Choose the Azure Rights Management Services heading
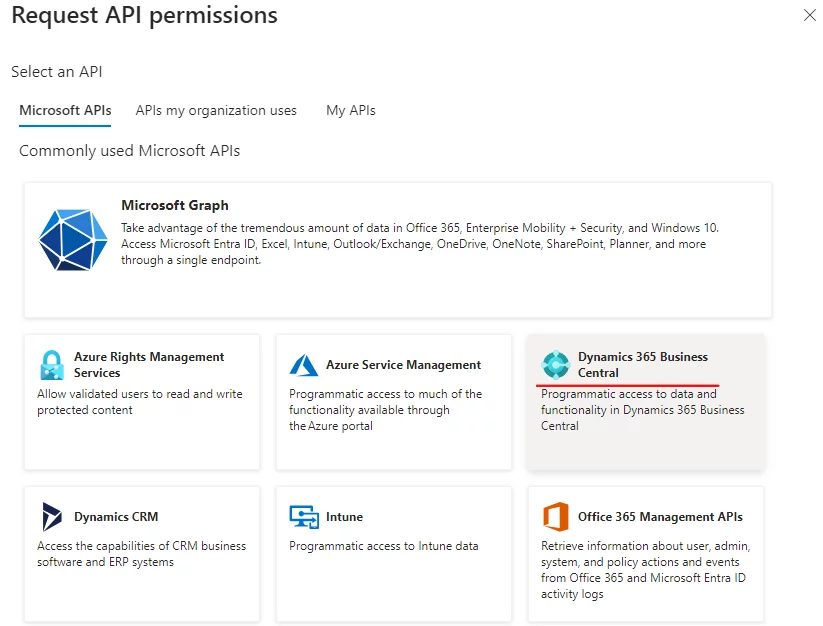The height and width of the screenshot is (626, 823). [149, 364]
